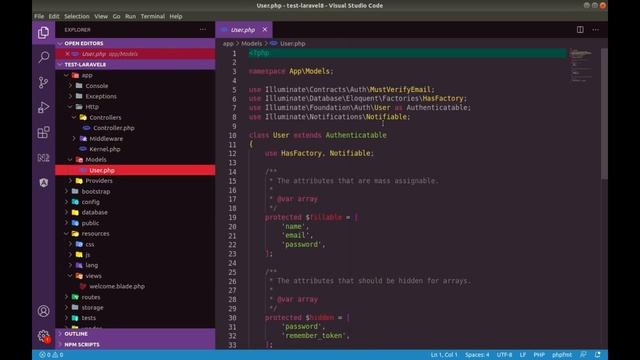Select User.php in the Models folder

click(135, 170)
